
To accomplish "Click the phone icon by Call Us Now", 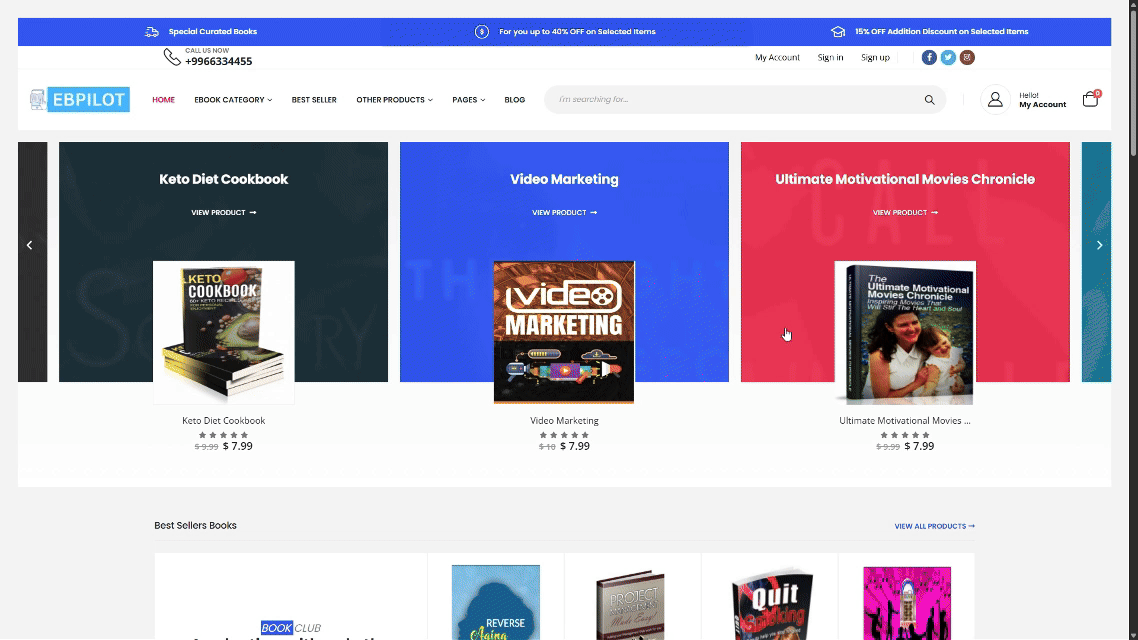I will (x=172, y=57).
